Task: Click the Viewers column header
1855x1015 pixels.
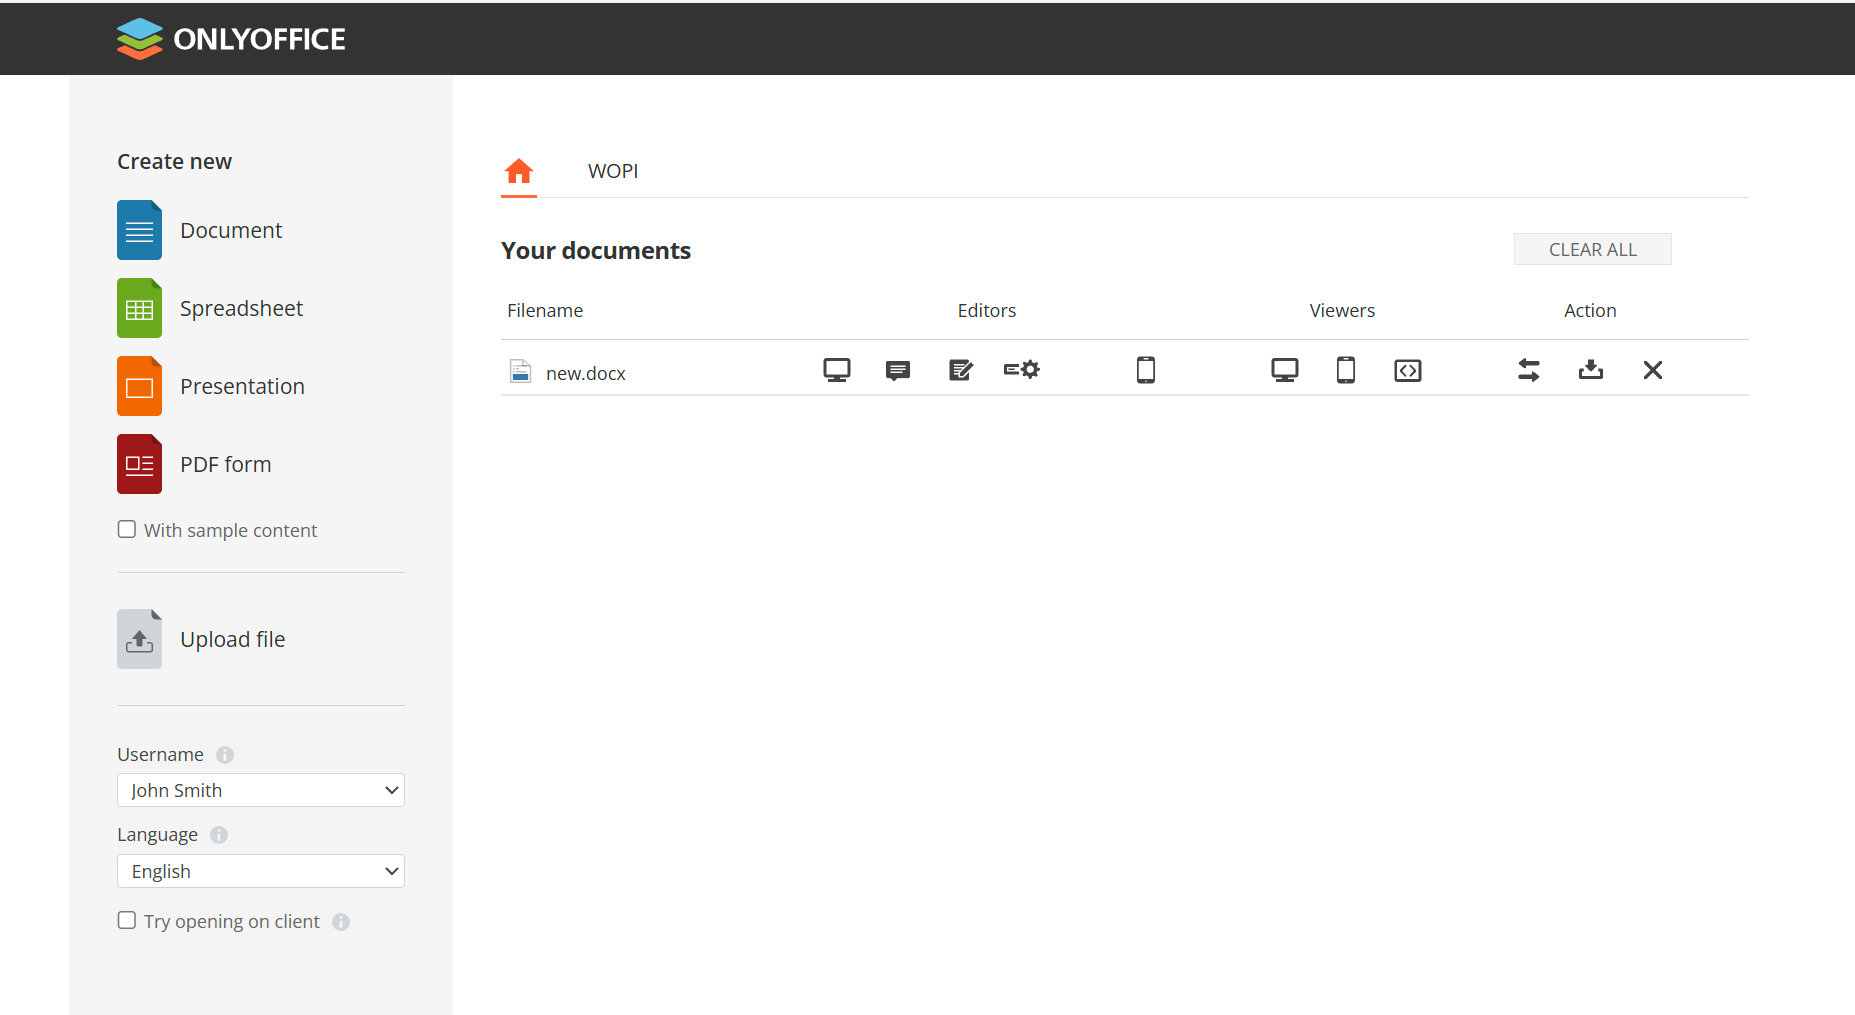Action: coord(1342,310)
